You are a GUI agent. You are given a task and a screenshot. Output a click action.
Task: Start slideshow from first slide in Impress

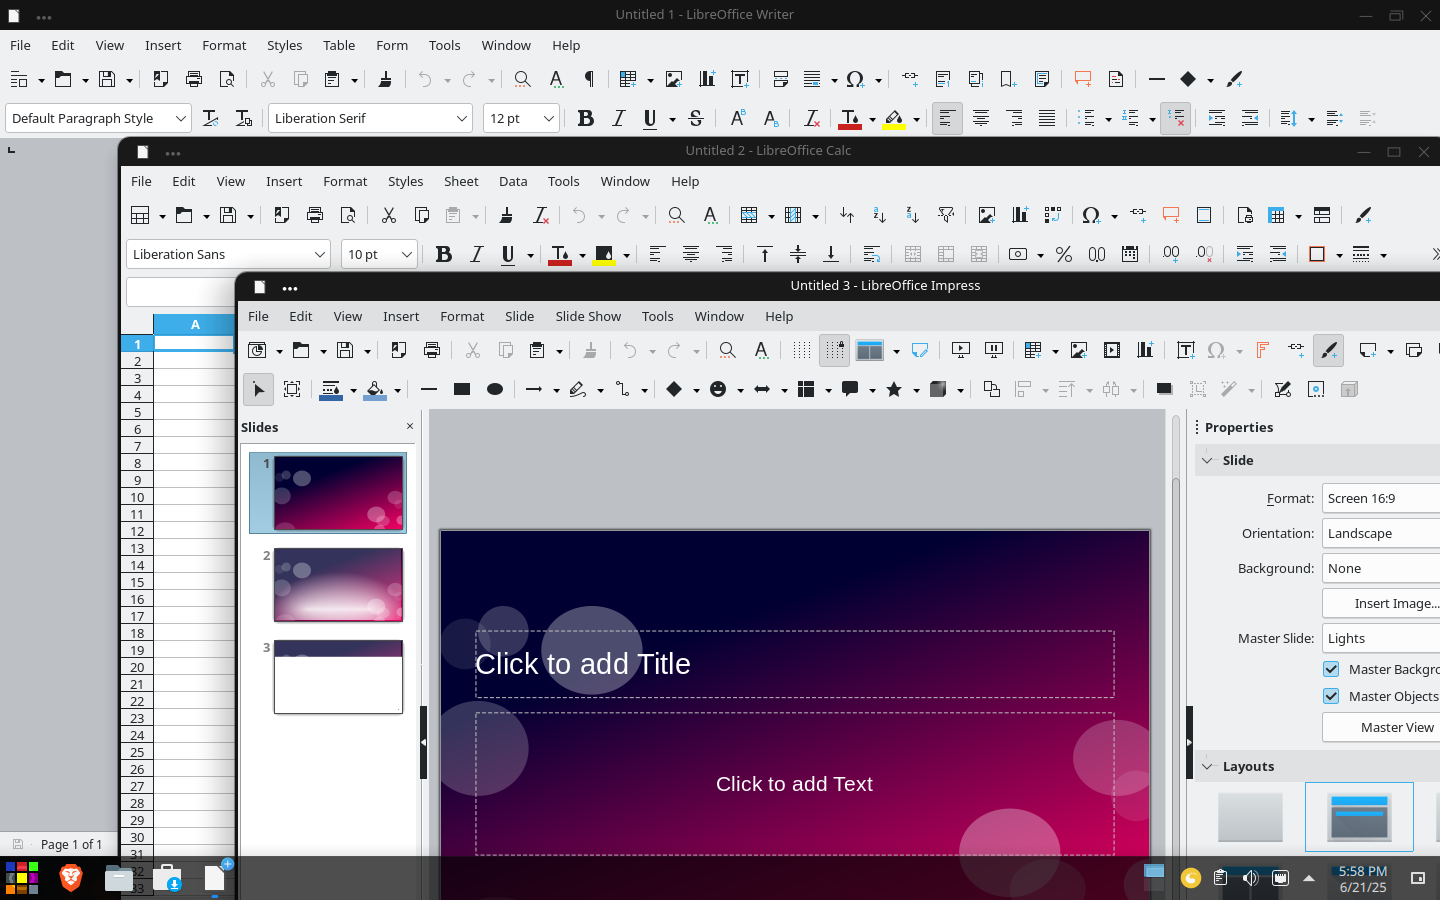pos(961,350)
